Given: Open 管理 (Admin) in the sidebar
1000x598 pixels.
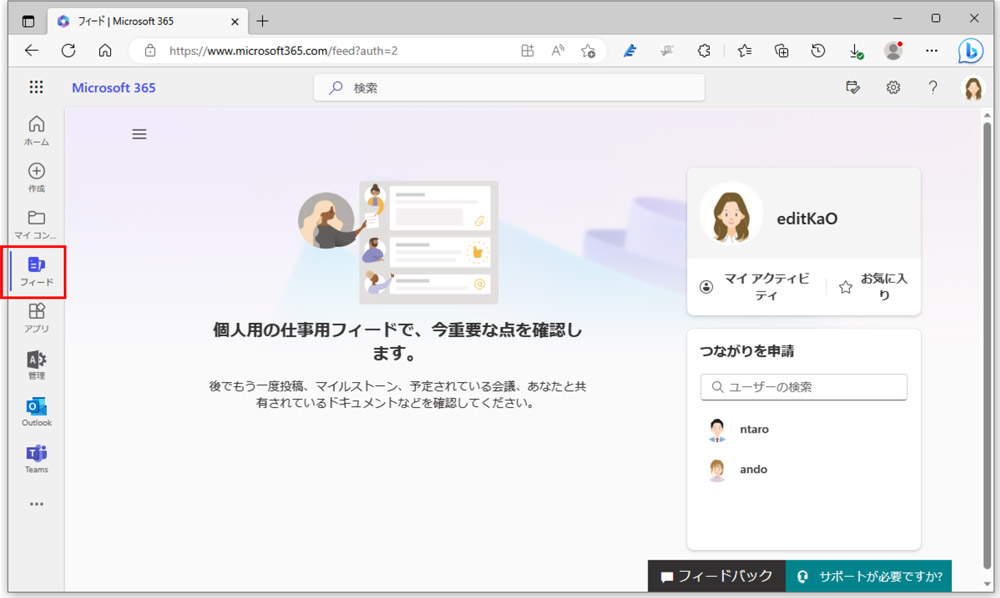Looking at the screenshot, I should coord(36,365).
